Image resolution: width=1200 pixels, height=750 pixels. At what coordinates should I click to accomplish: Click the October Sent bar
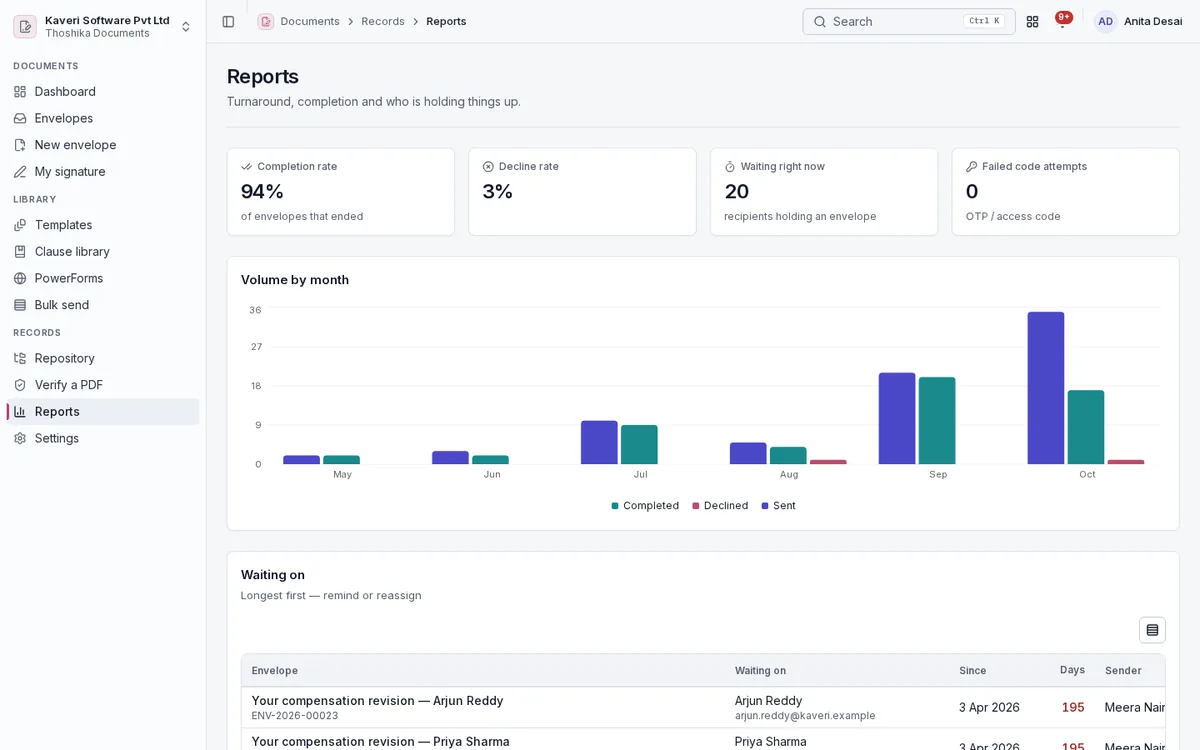(1046, 388)
